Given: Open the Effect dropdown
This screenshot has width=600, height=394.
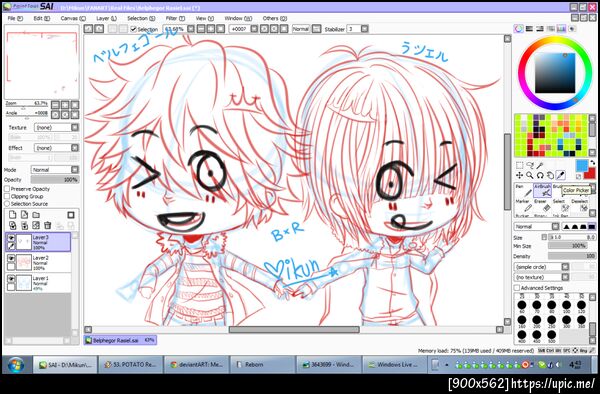Looking at the screenshot, I should coord(56,148).
